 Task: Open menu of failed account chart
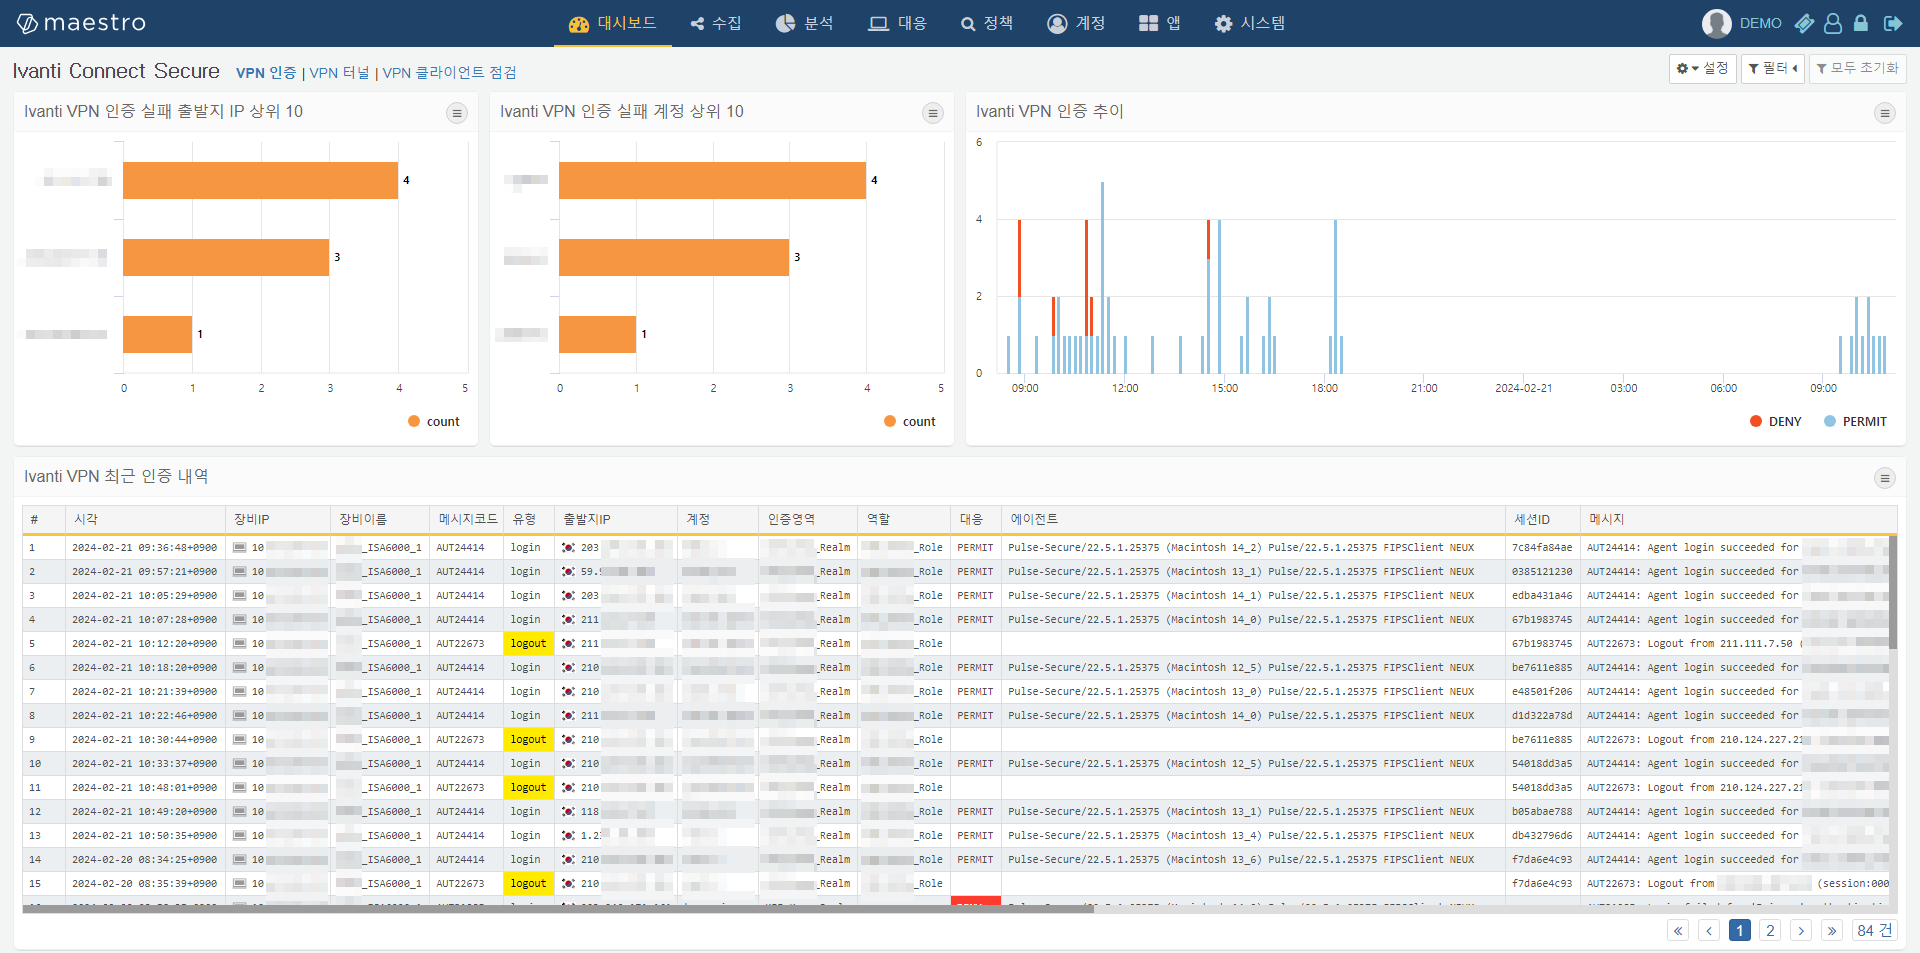(x=933, y=113)
